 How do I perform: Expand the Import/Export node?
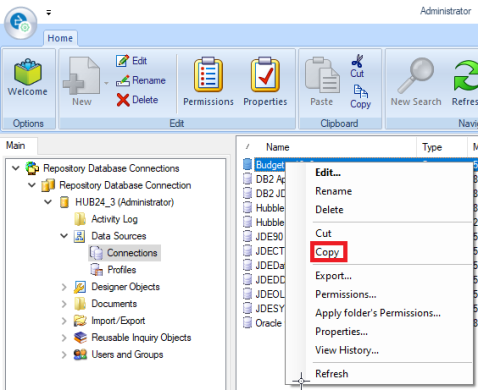coord(64,321)
